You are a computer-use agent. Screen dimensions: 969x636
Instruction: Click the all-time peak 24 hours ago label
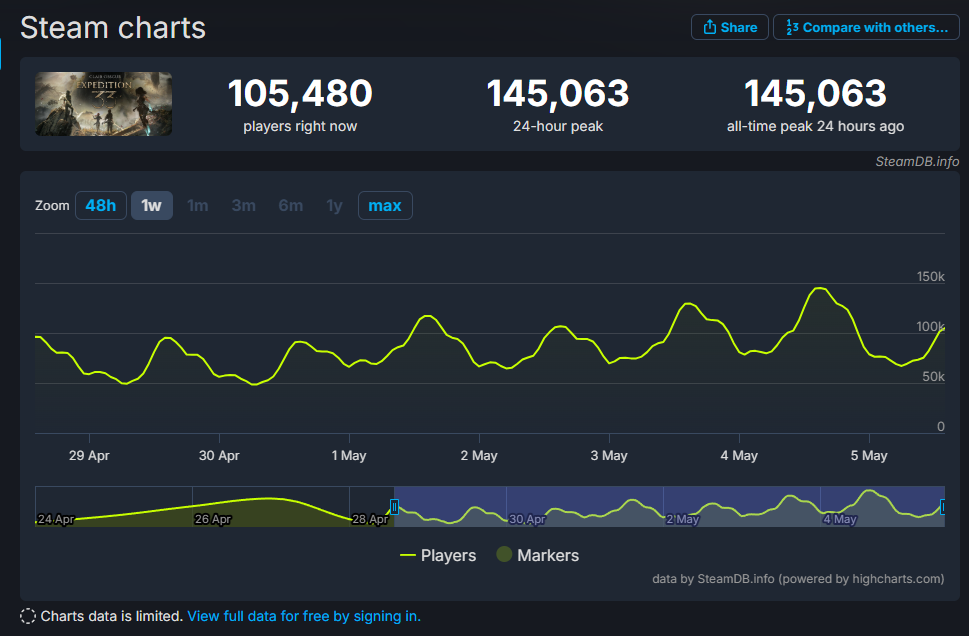pyautogui.click(x=815, y=126)
